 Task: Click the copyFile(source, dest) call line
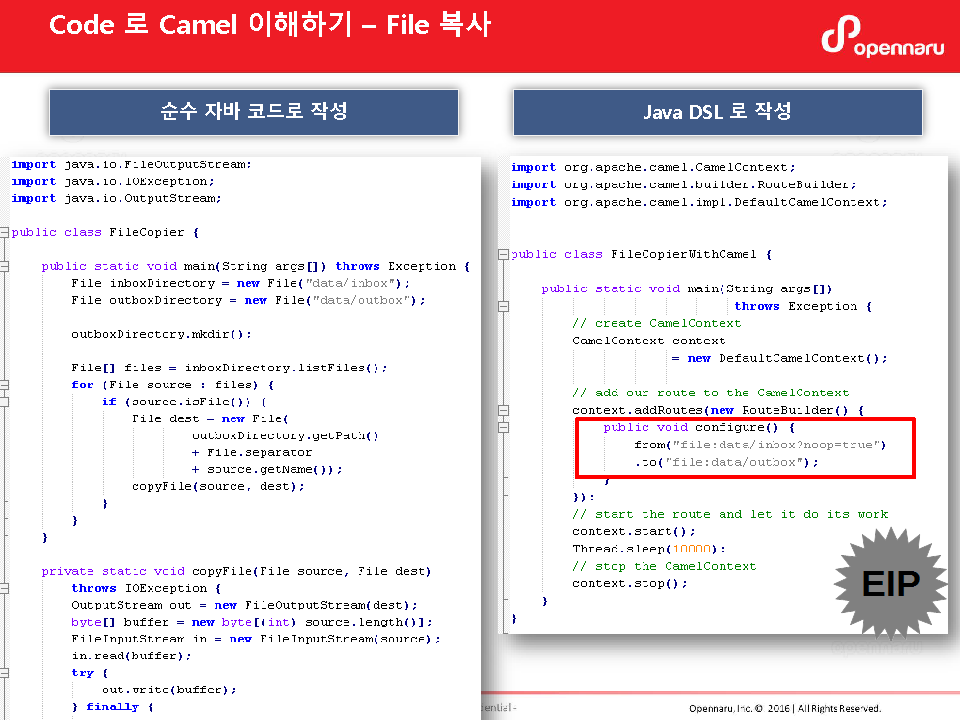(218, 486)
